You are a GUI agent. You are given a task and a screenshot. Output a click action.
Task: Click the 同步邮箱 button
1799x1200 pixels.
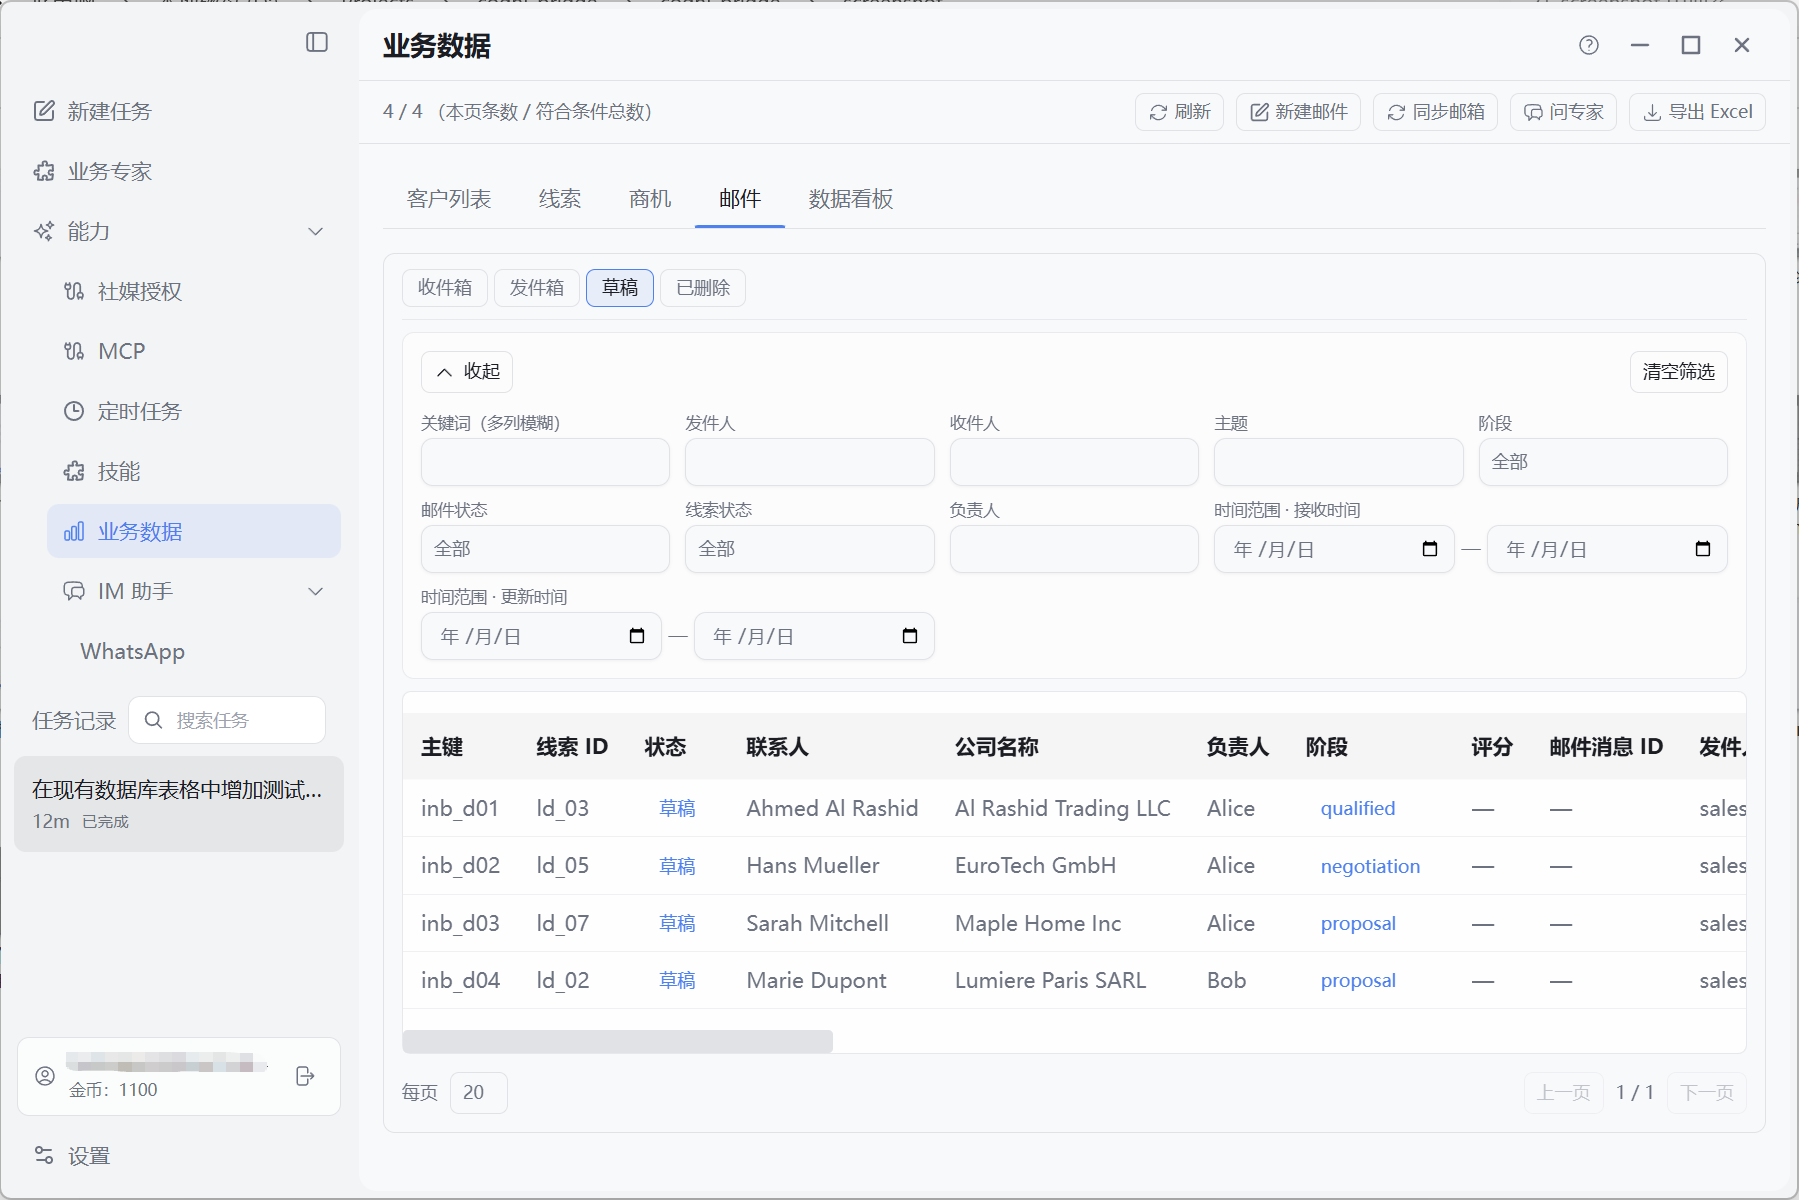pyautogui.click(x=1435, y=112)
